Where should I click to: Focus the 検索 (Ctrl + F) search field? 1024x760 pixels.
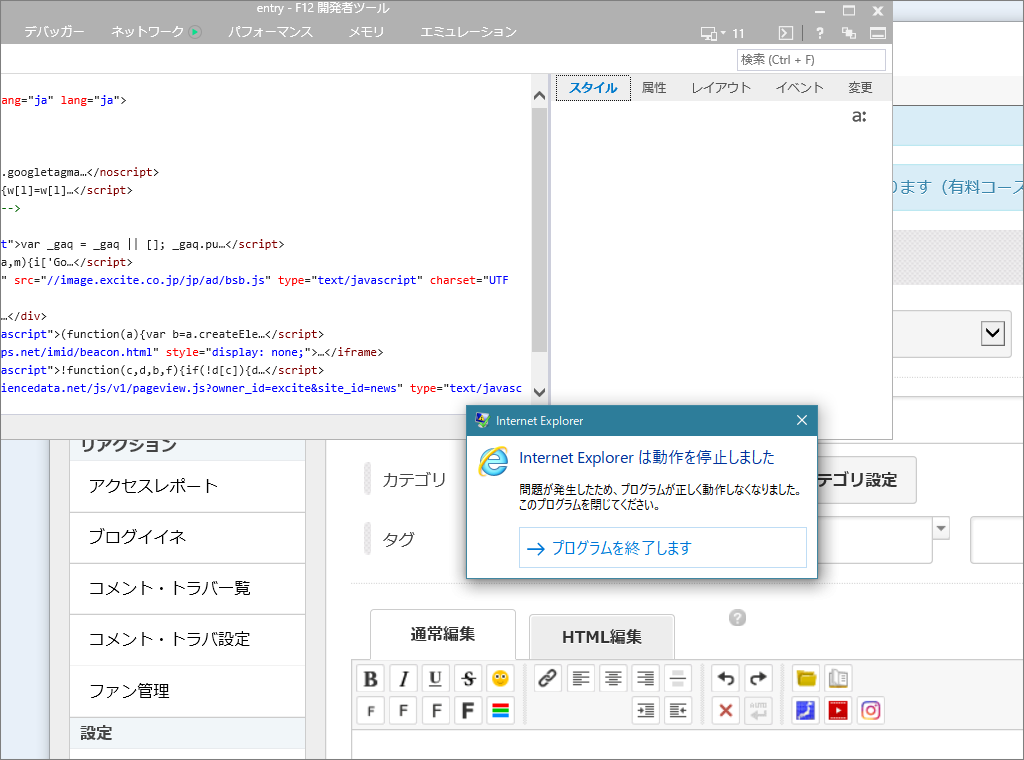tap(811, 60)
